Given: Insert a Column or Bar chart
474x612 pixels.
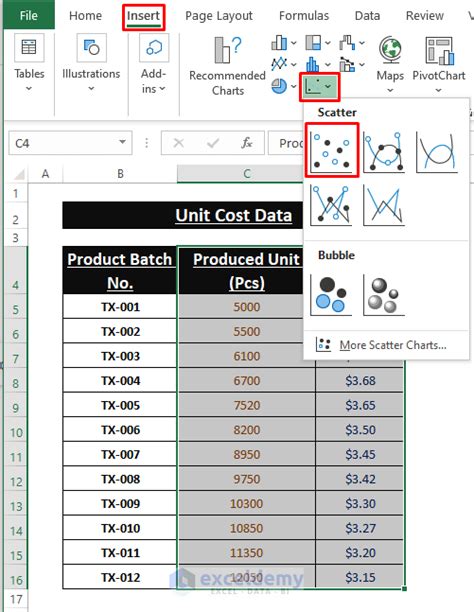Looking at the screenshot, I should (279, 43).
